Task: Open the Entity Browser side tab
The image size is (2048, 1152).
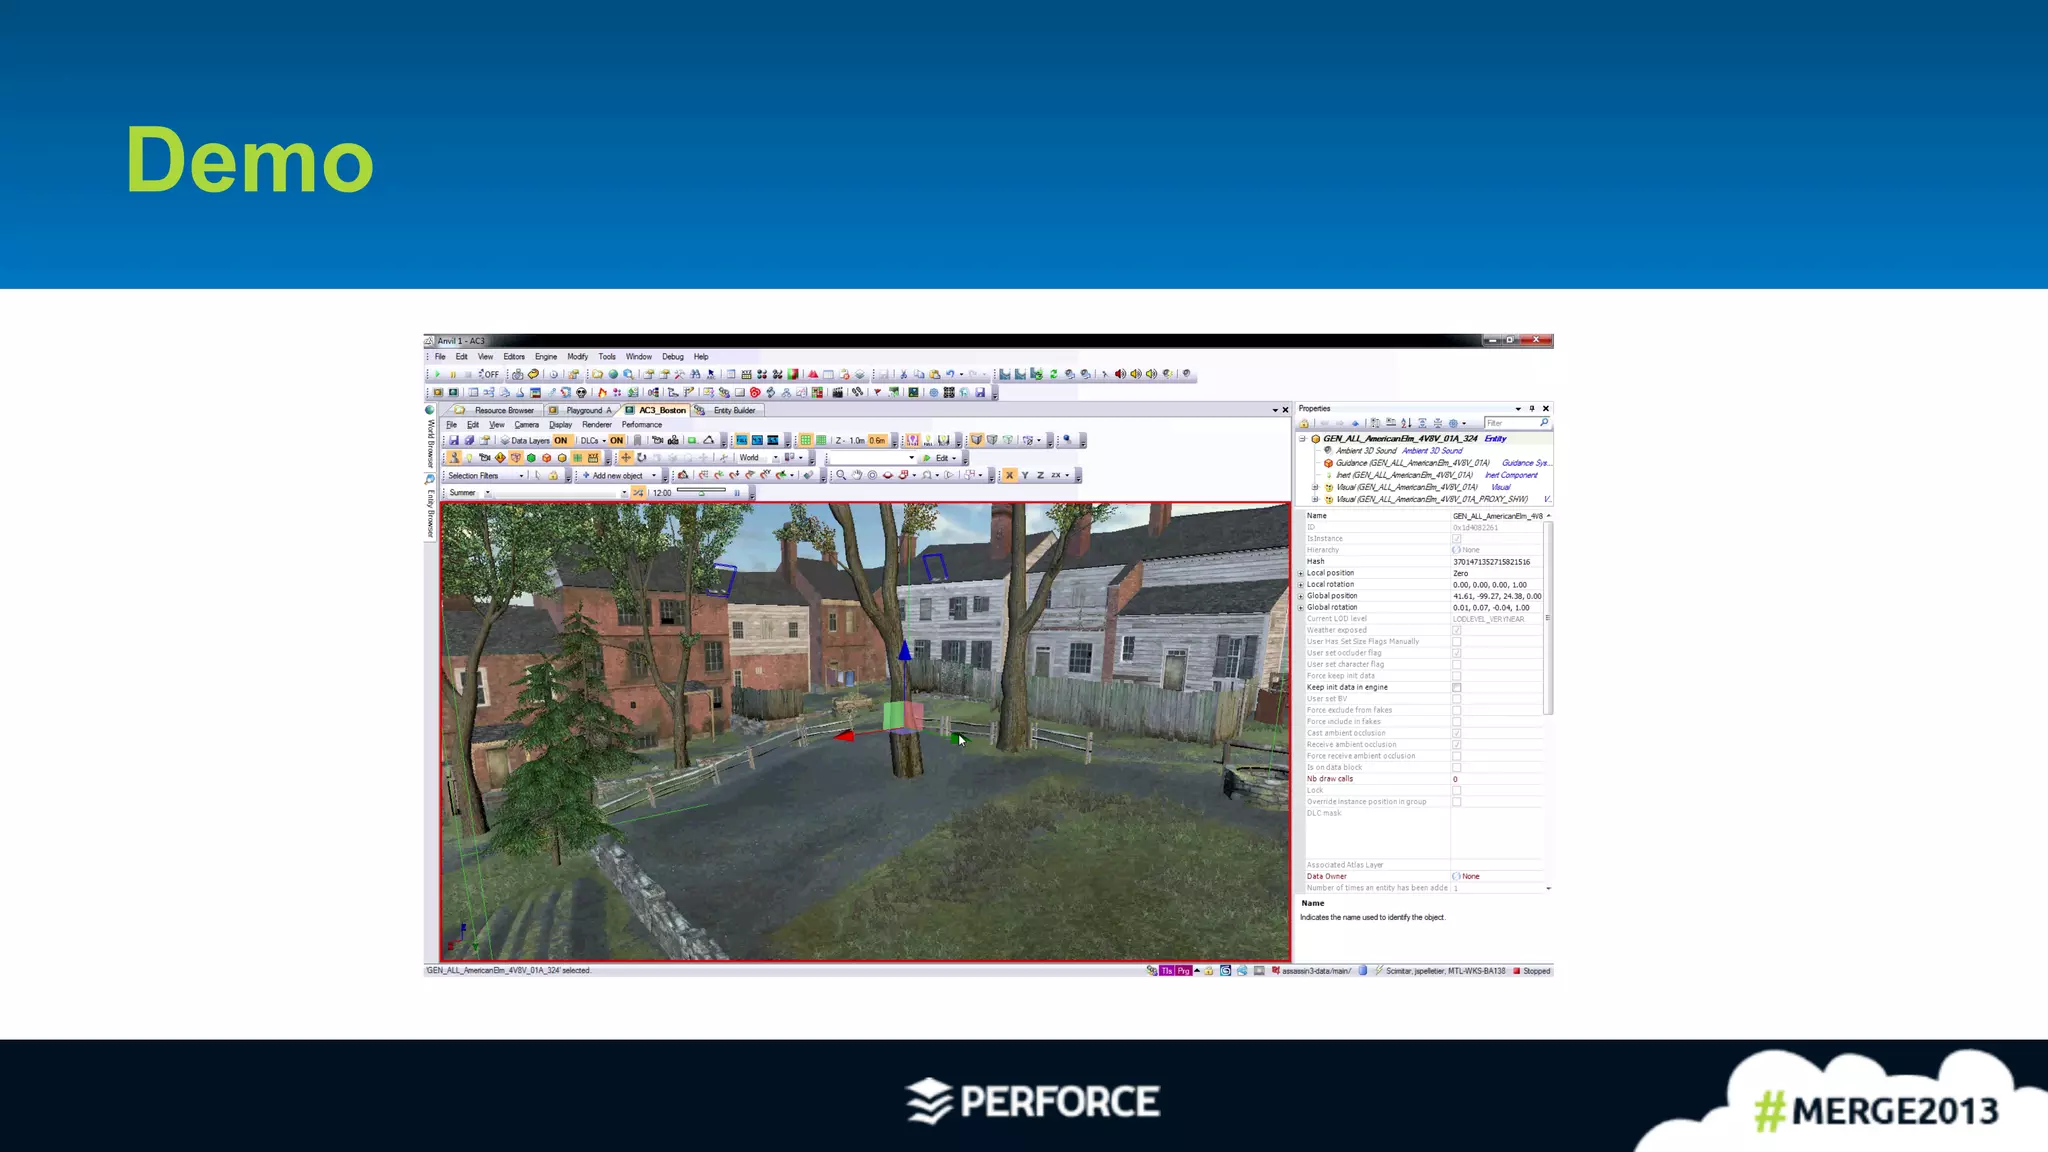Action: tap(430, 507)
